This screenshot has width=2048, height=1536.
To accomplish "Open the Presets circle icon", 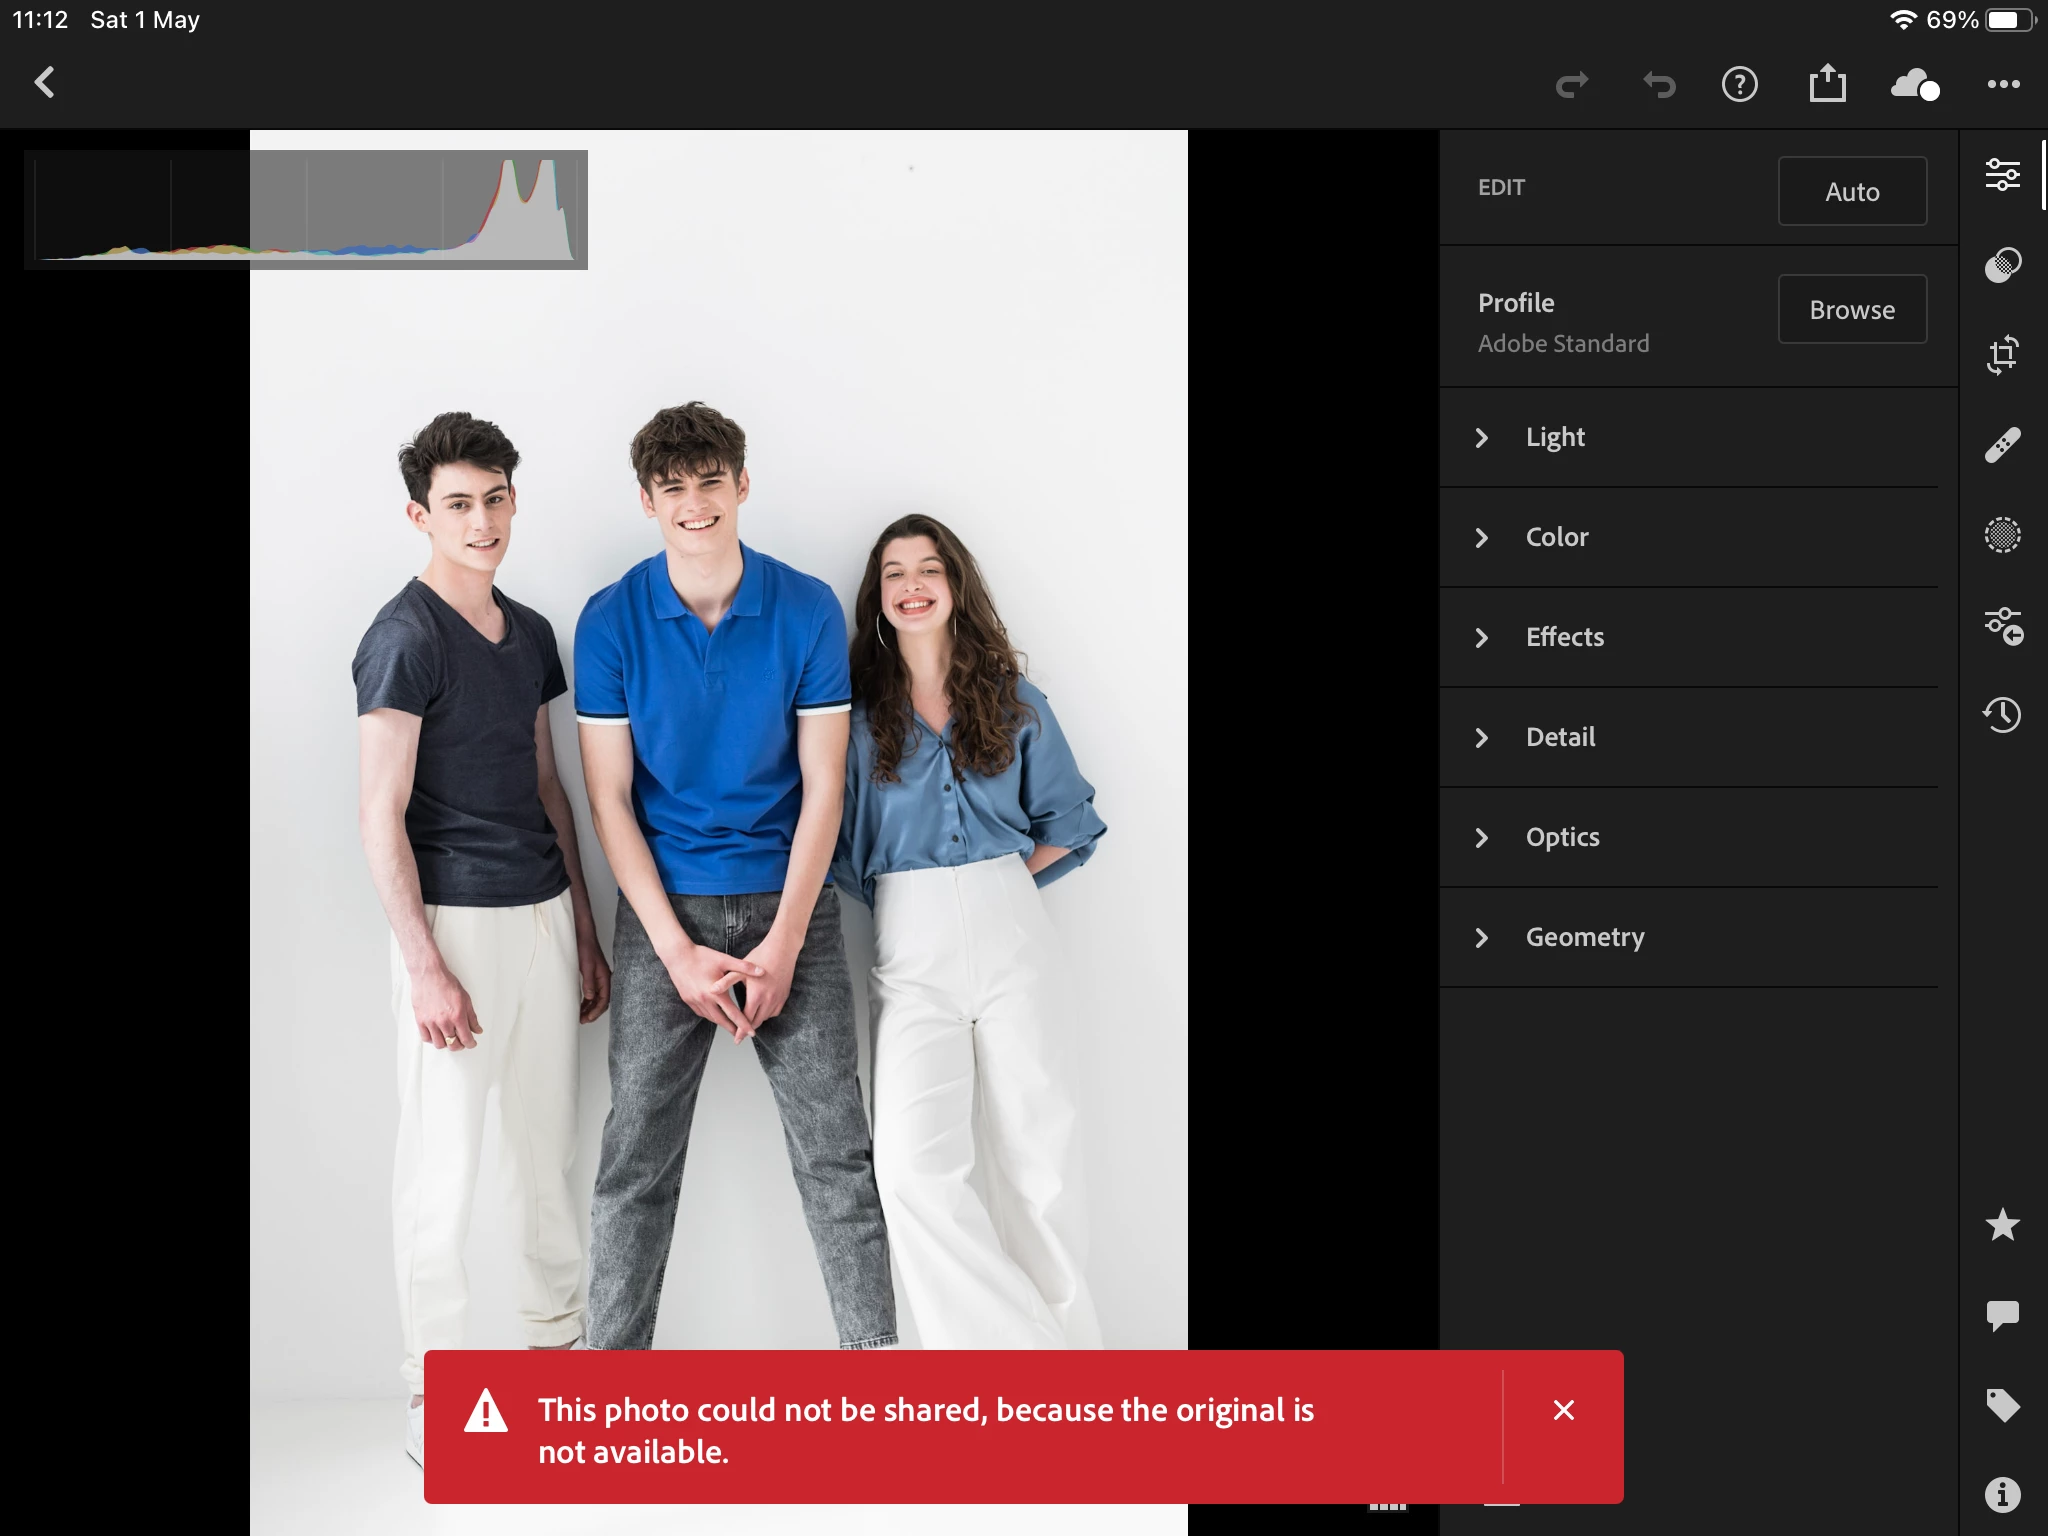I will [x=2002, y=265].
